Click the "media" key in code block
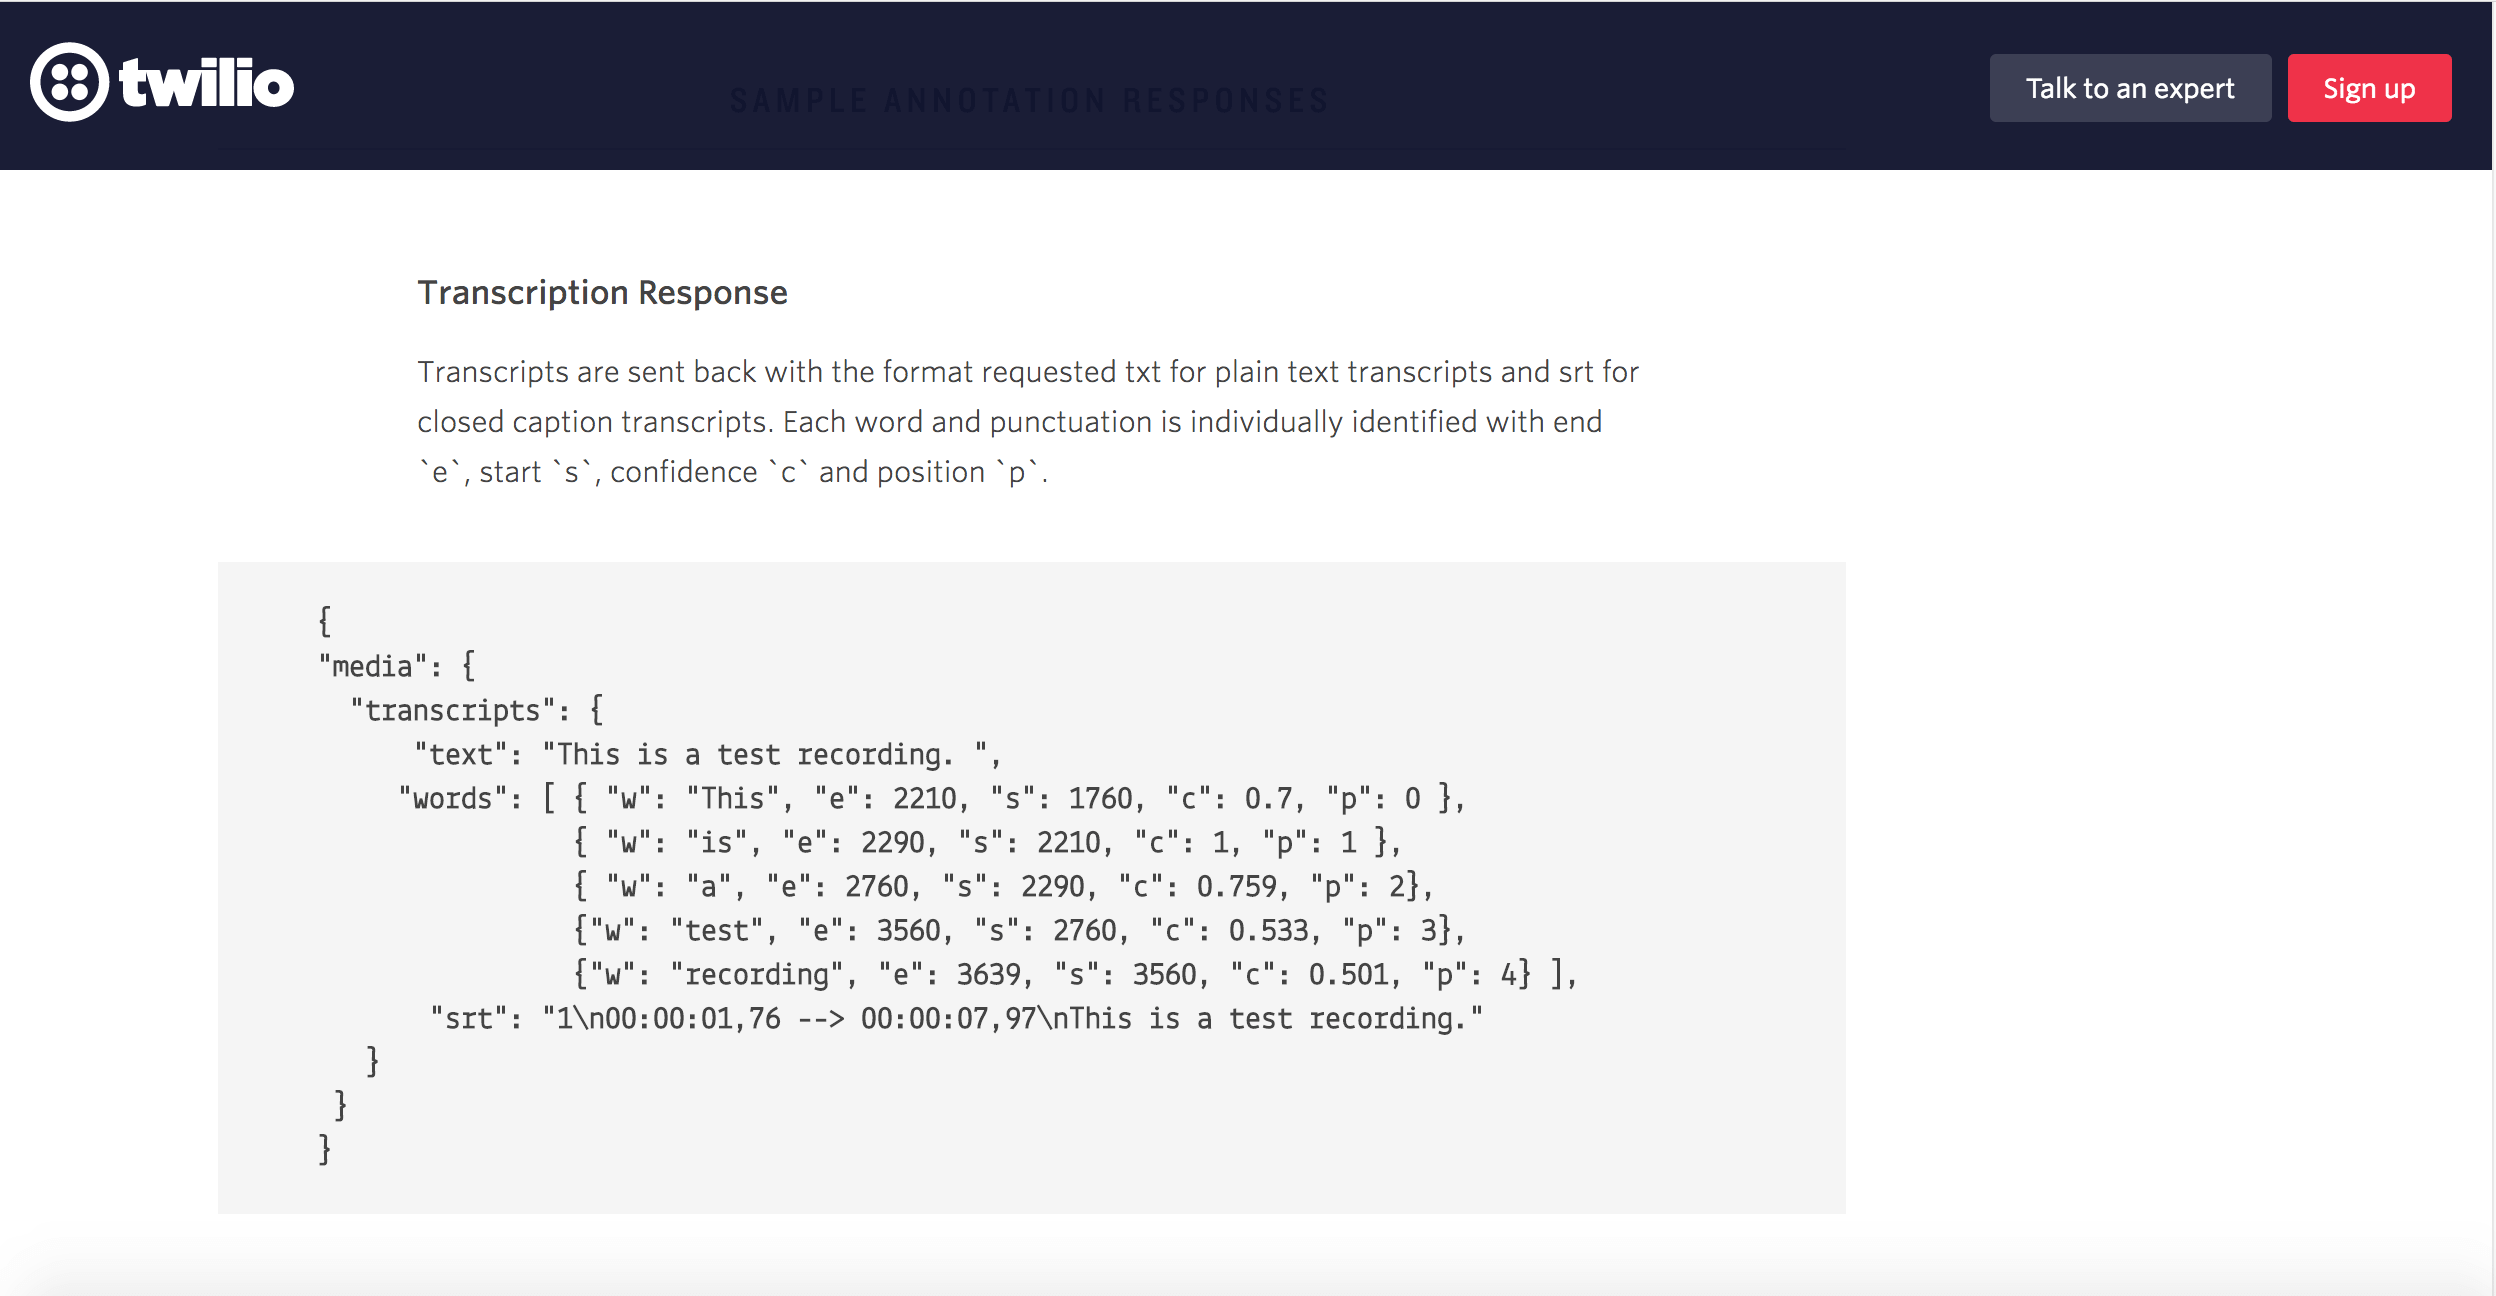2496x1296 pixels. [373, 666]
